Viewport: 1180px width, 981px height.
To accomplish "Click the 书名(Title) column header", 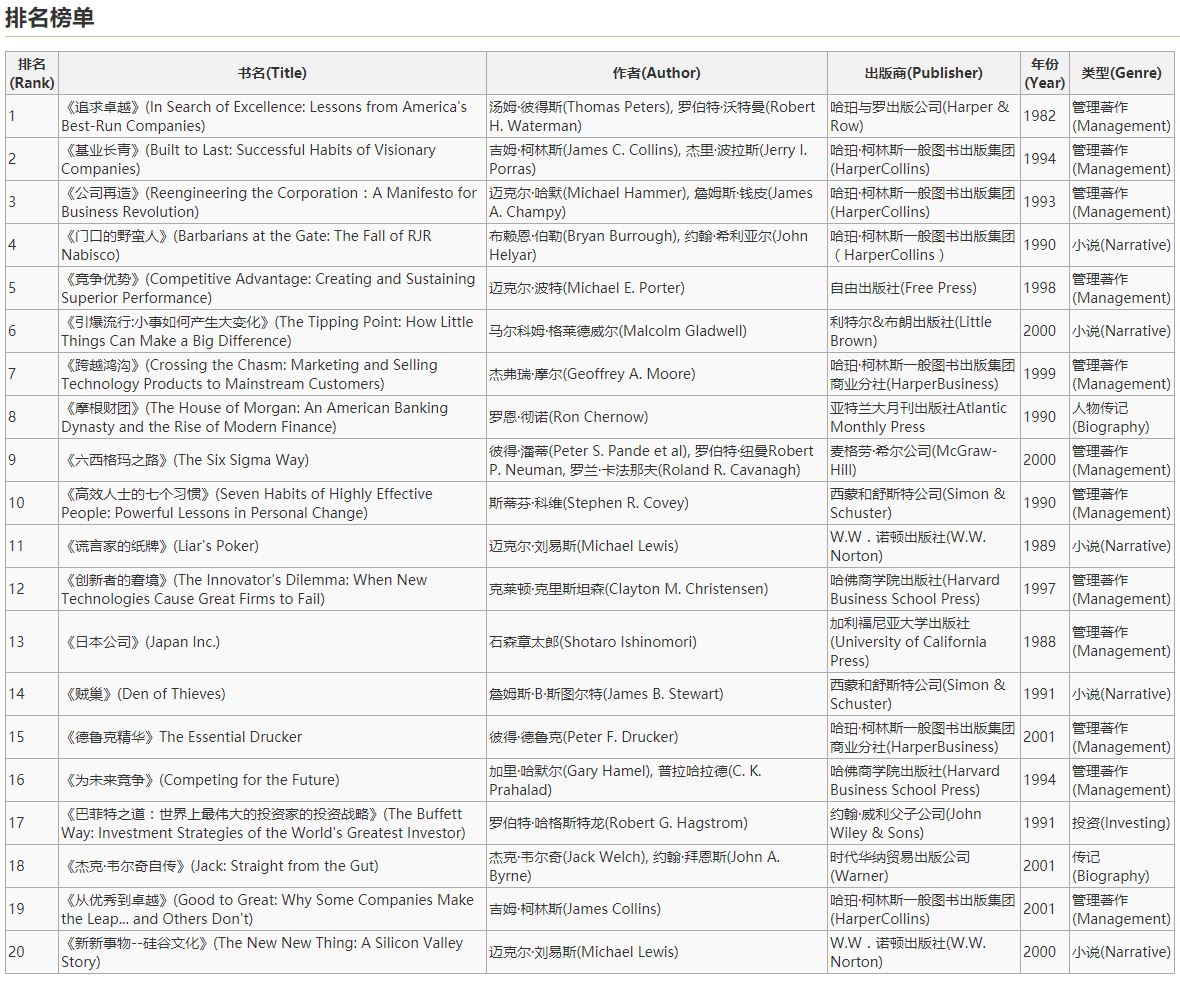I will (x=272, y=73).
